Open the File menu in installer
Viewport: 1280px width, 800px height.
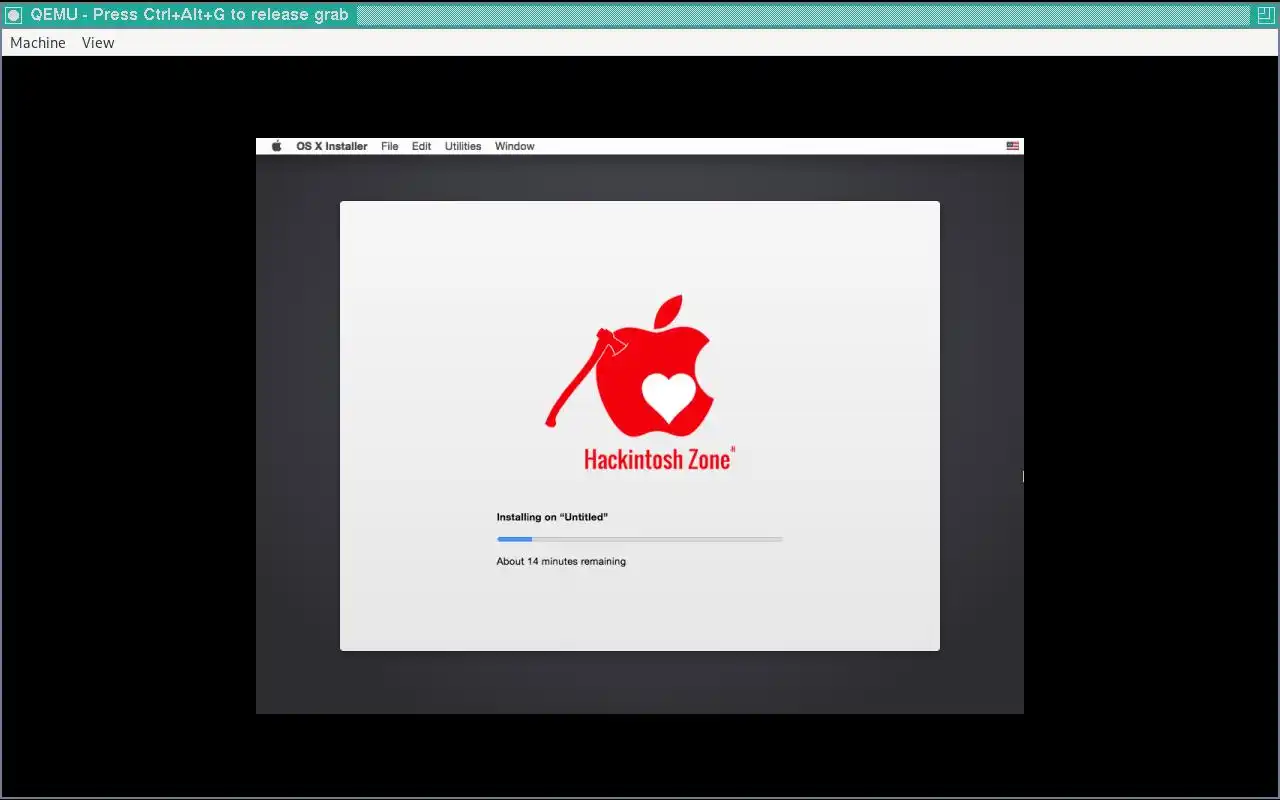pos(390,146)
